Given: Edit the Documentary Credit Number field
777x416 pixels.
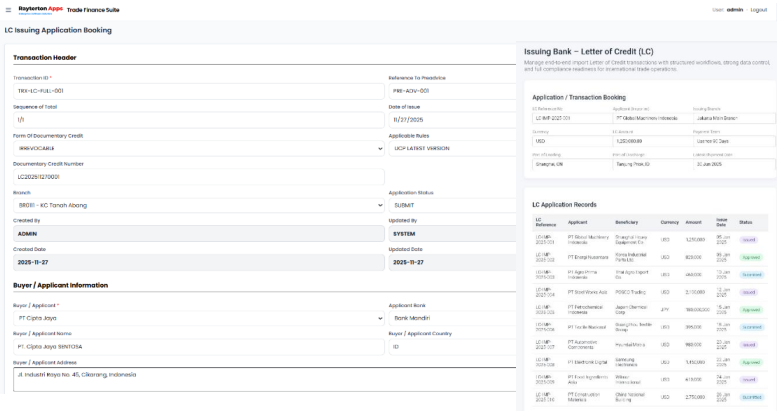Looking at the screenshot, I should (x=199, y=177).
